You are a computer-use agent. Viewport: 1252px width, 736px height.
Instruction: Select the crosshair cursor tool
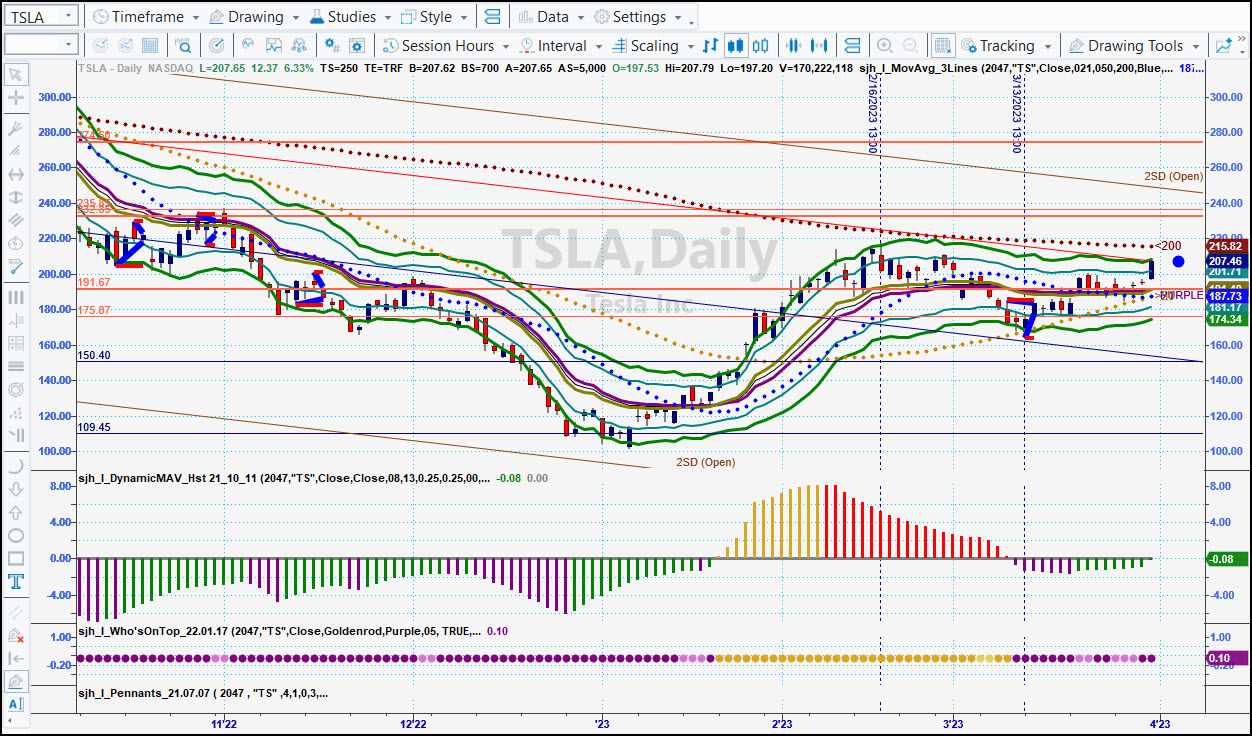(16, 98)
